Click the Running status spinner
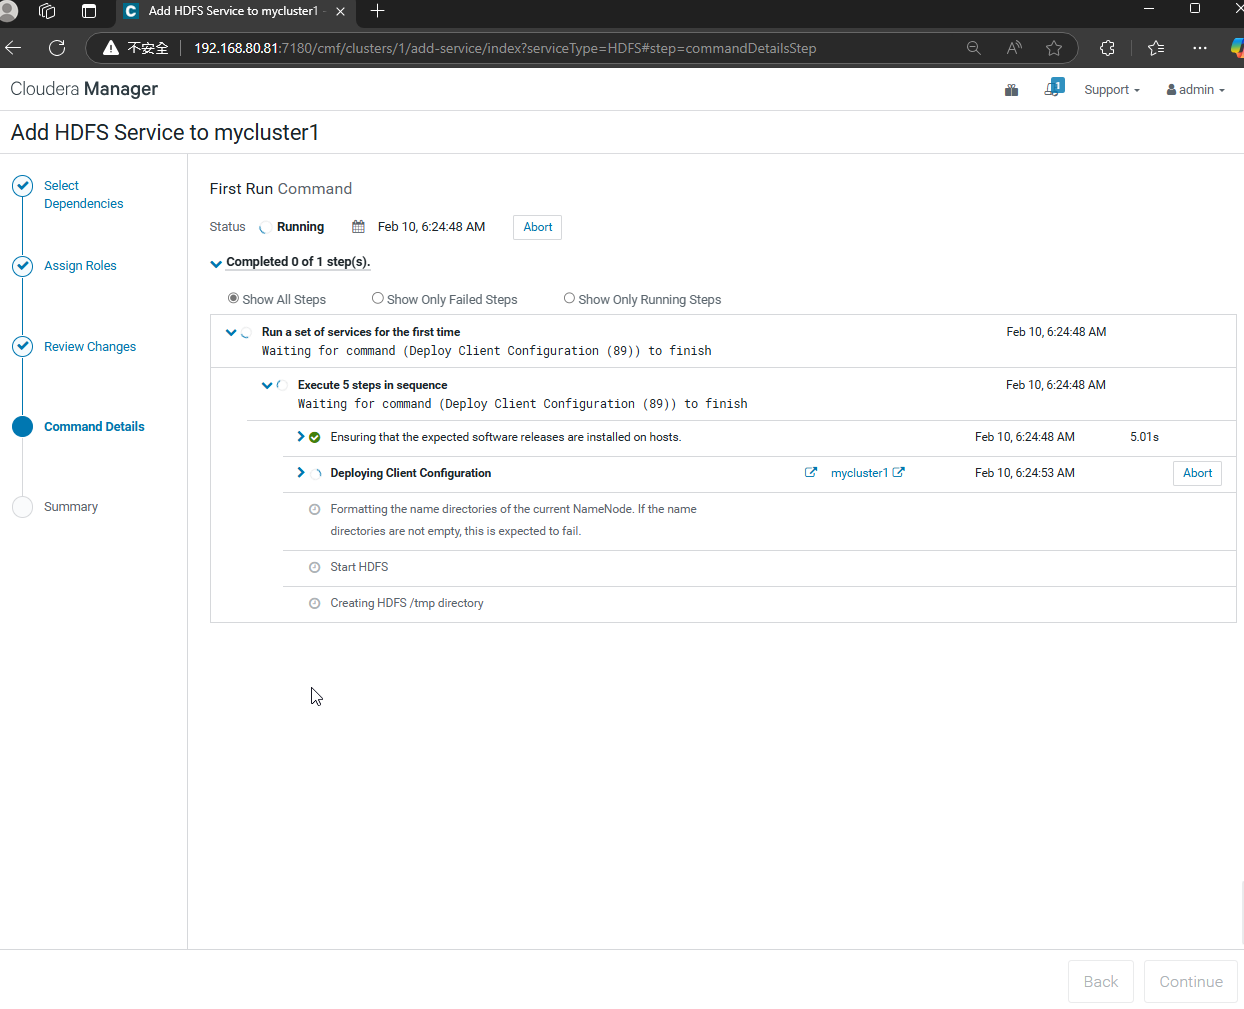 (265, 228)
